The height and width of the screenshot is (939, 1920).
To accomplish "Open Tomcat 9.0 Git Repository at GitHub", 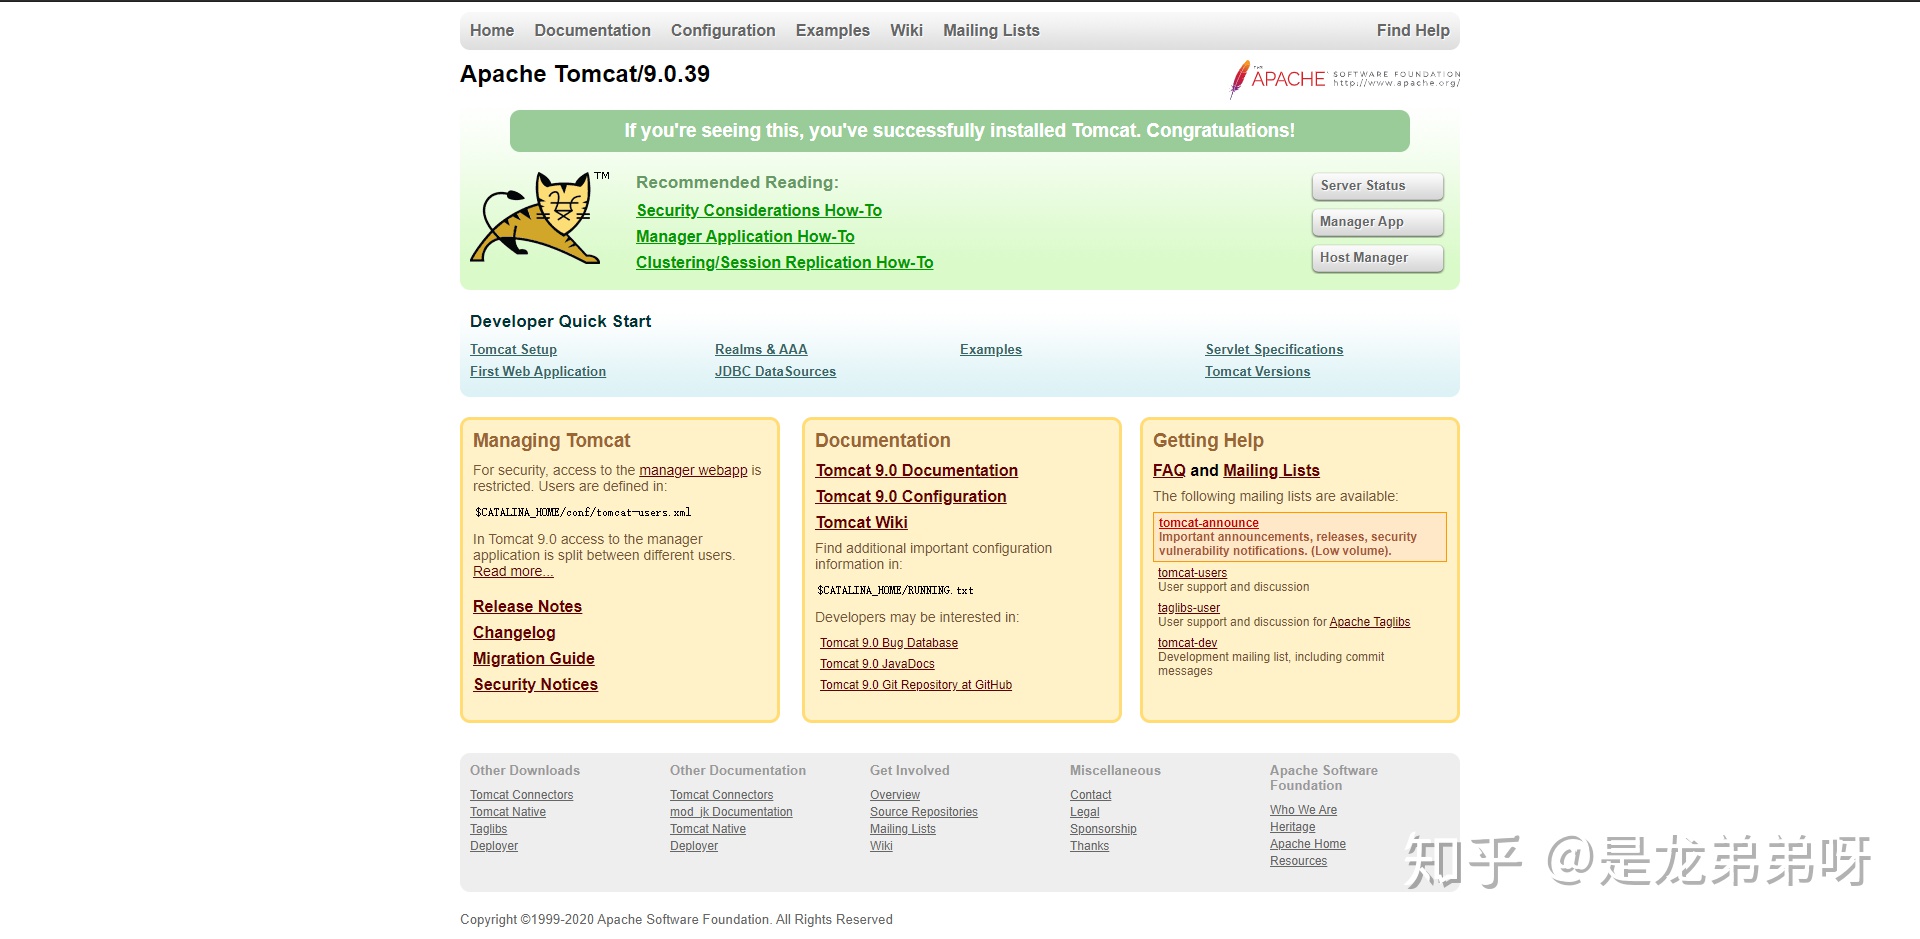I will coord(916,686).
